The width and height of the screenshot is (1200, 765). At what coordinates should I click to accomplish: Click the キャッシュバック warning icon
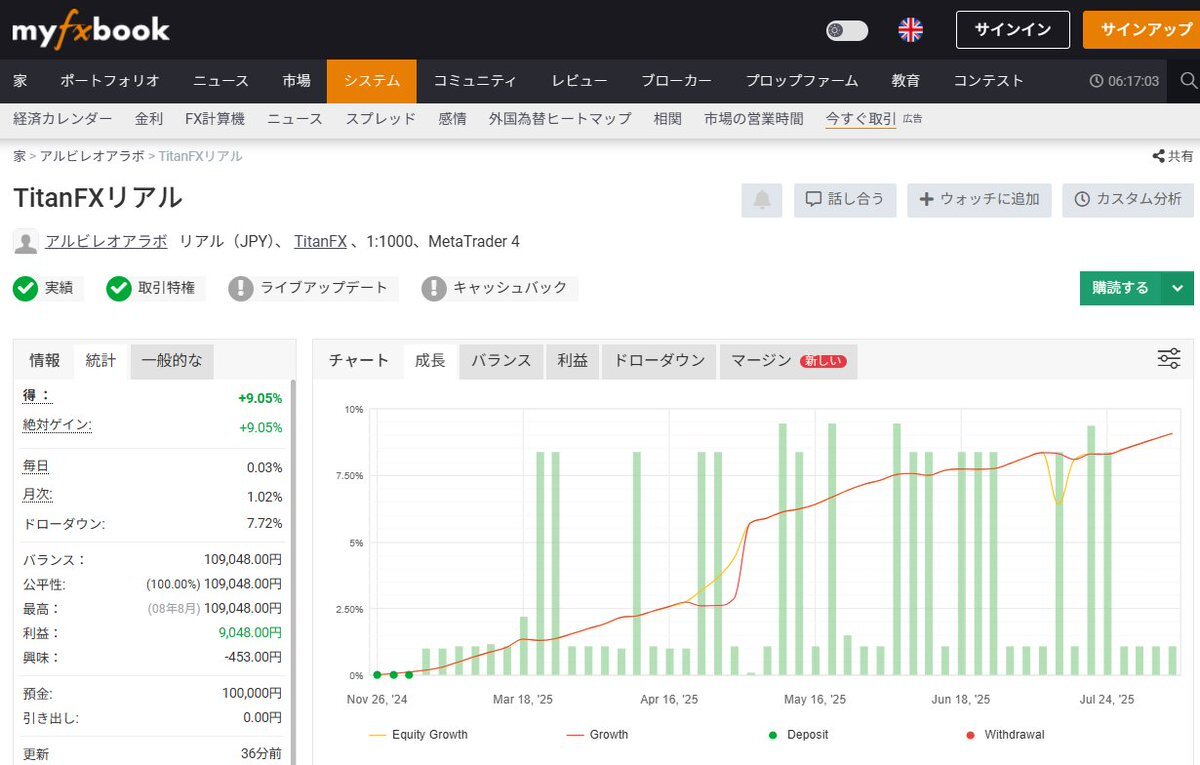pyautogui.click(x=434, y=289)
